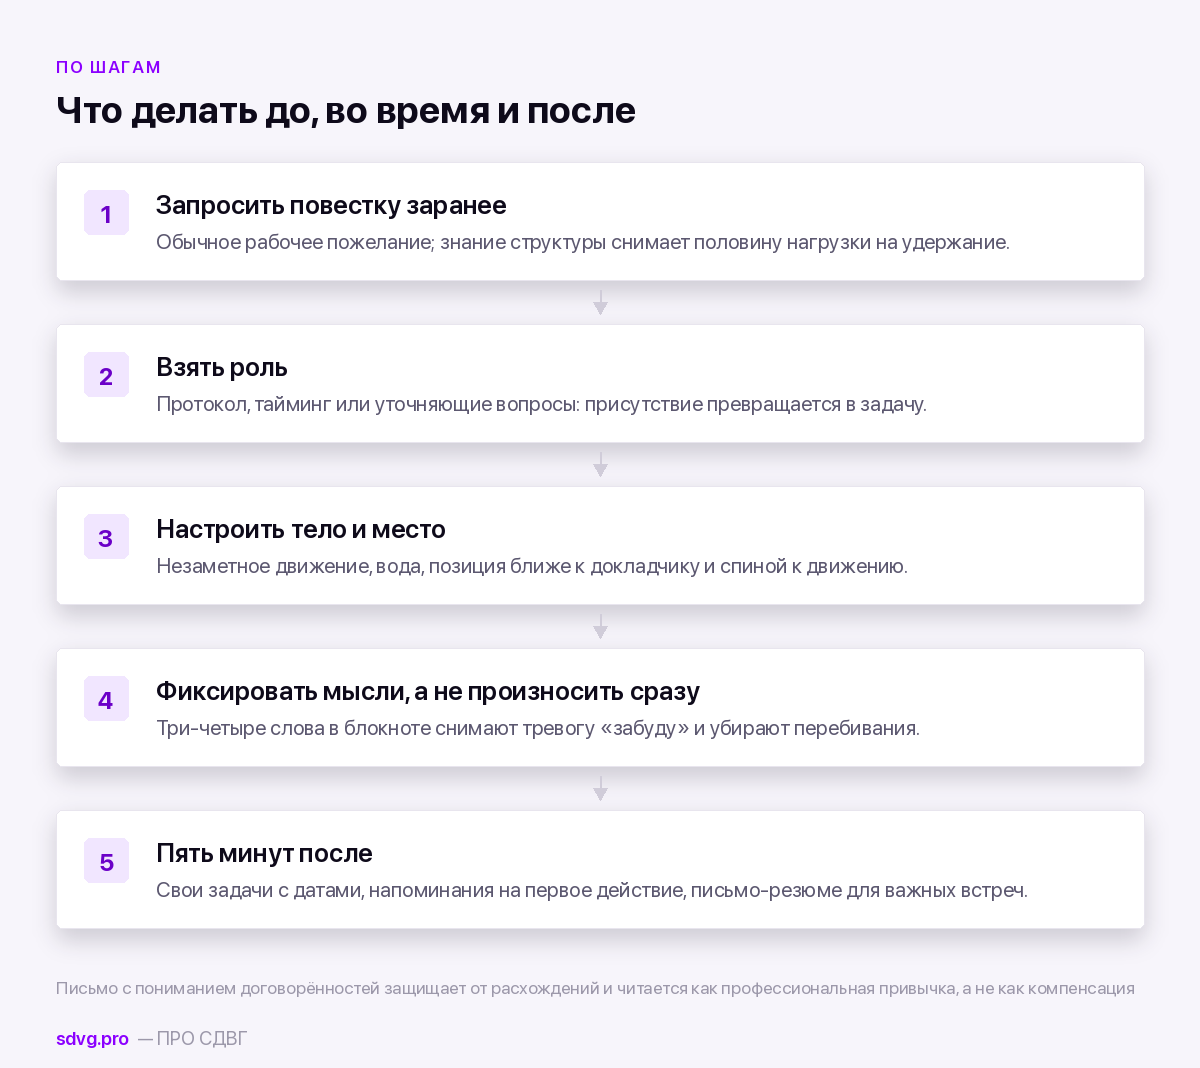Image resolution: width=1200 pixels, height=1068 pixels.
Task: Click the step number 3 badge
Action: coord(106,537)
